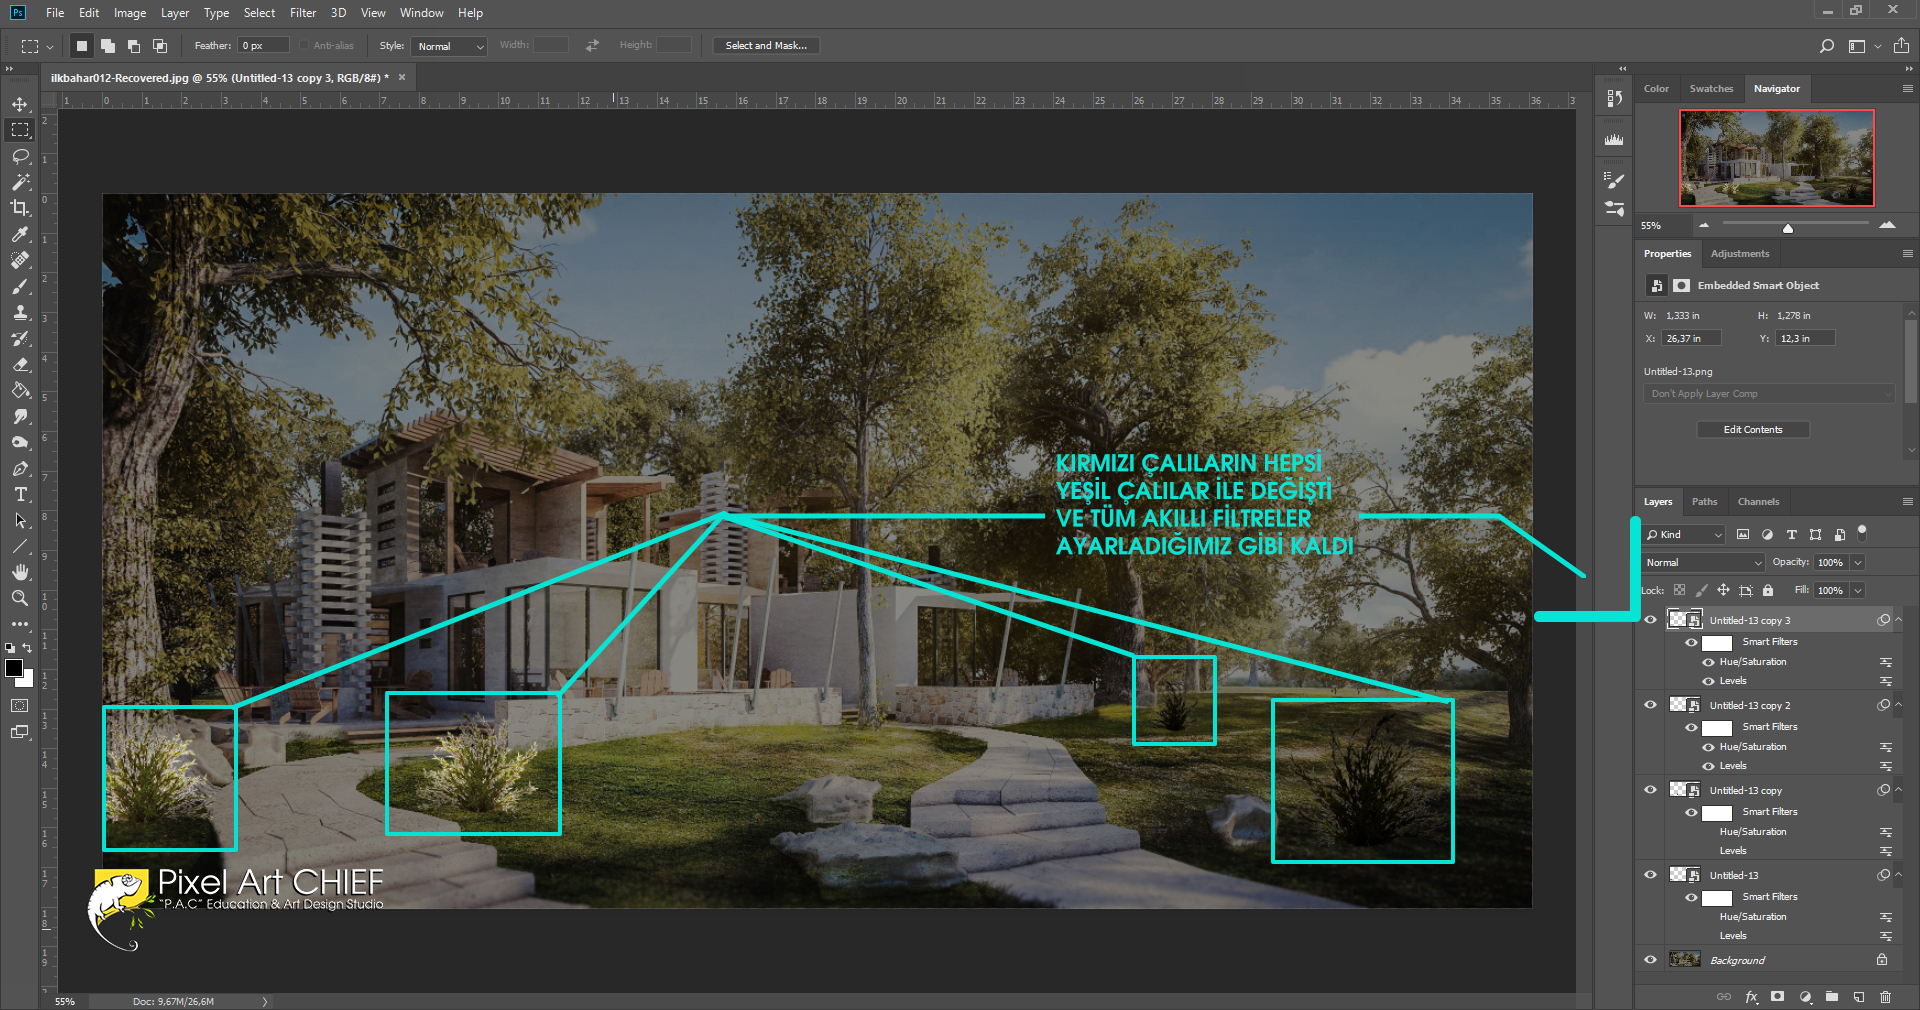Open the Don't Apply Layer Comp dropdown

[1768, 394]
